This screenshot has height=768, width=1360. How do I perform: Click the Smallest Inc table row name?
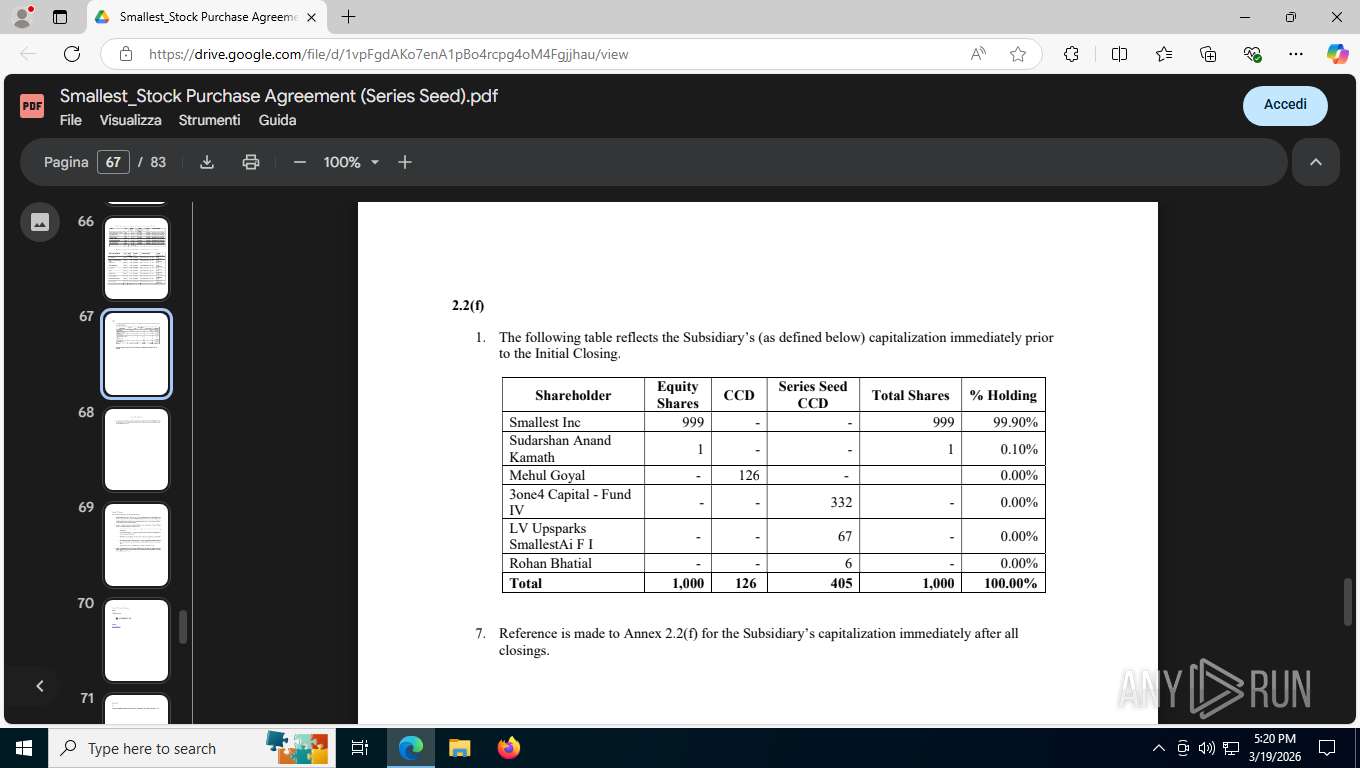(x=544, y=422)
